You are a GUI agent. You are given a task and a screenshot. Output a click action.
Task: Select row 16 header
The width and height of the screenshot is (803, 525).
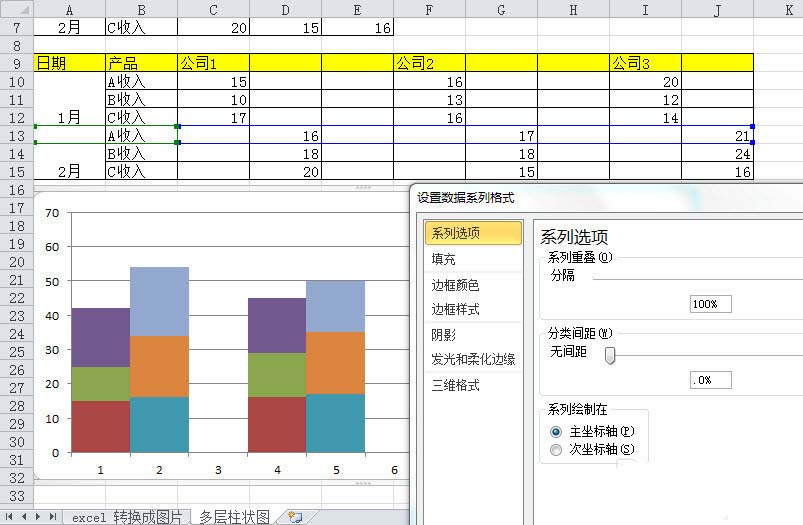pyautogui.click(x=16, y=190)
